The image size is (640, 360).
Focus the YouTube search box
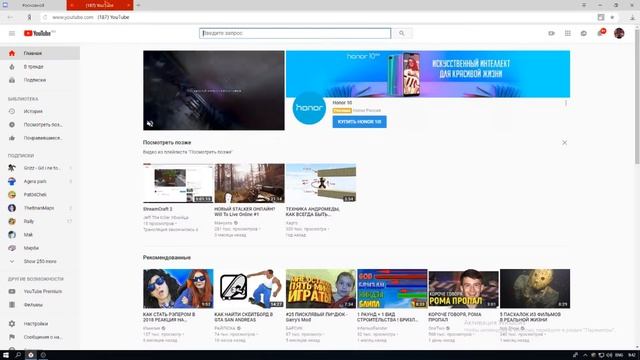(295, 33)
